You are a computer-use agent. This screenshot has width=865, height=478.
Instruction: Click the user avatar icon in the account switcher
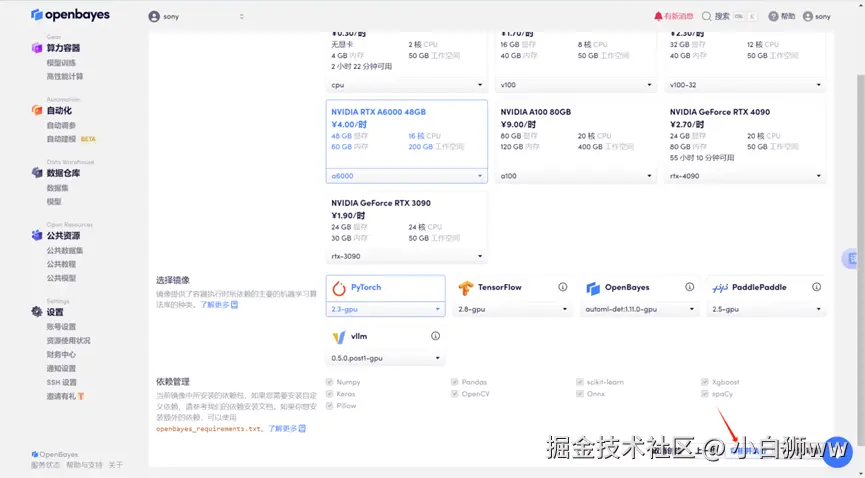tap(154, 17)
